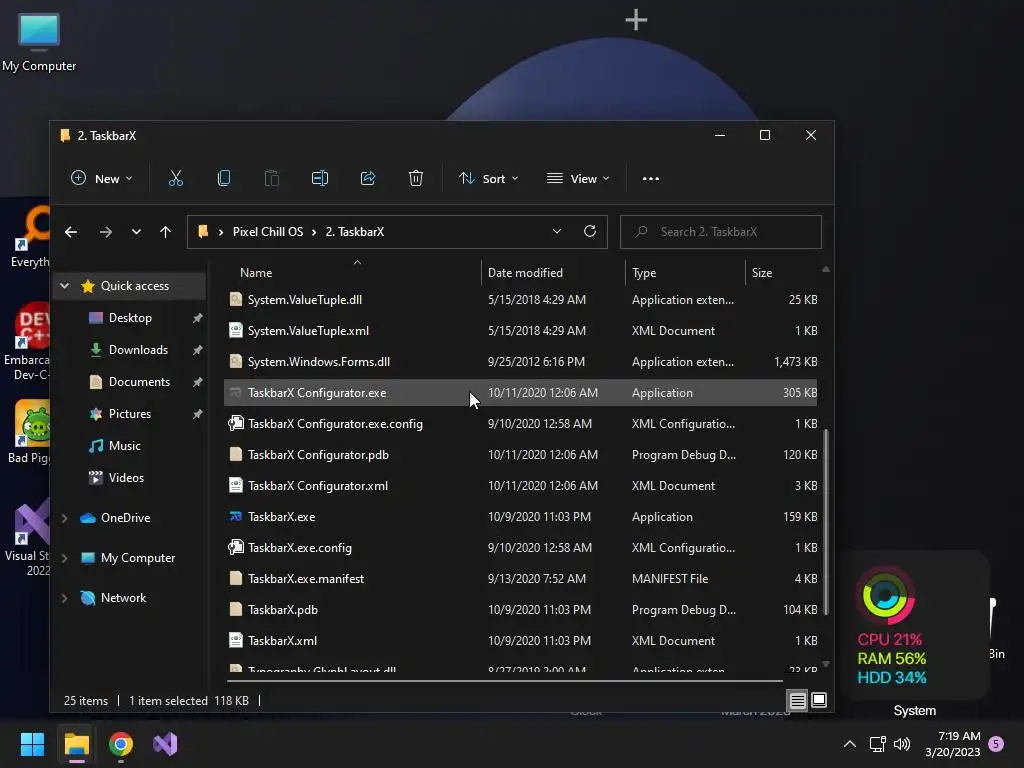Image resolution: width=1024 pixels, height=768 pixels.
Task: Select TaskbarX Configurator.xml file
Action: tap(520, 486)
